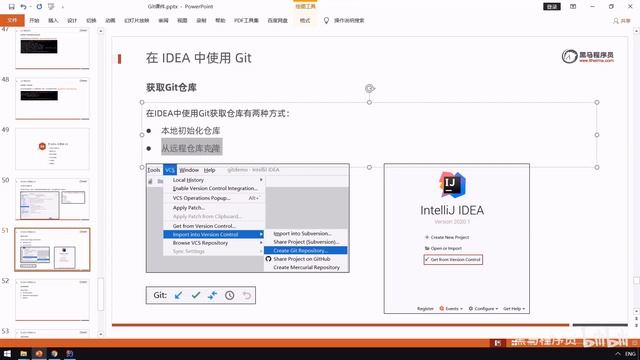The image size is (640, 360).
Task: Click the PowerPoint taskbar icon
Action: [x=39, y=353]
